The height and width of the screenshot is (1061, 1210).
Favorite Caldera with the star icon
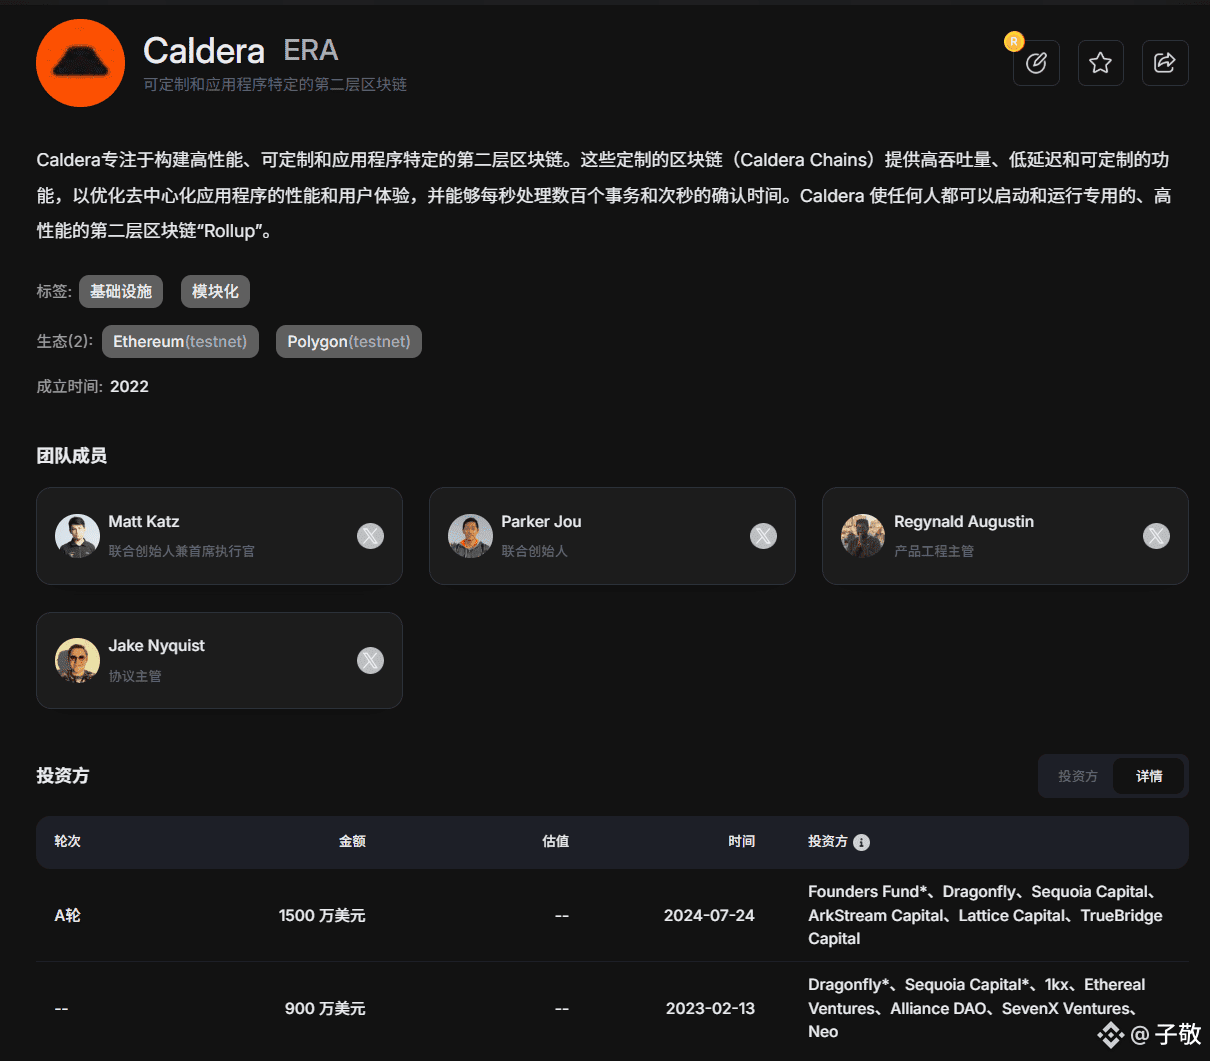[1100, 63]
